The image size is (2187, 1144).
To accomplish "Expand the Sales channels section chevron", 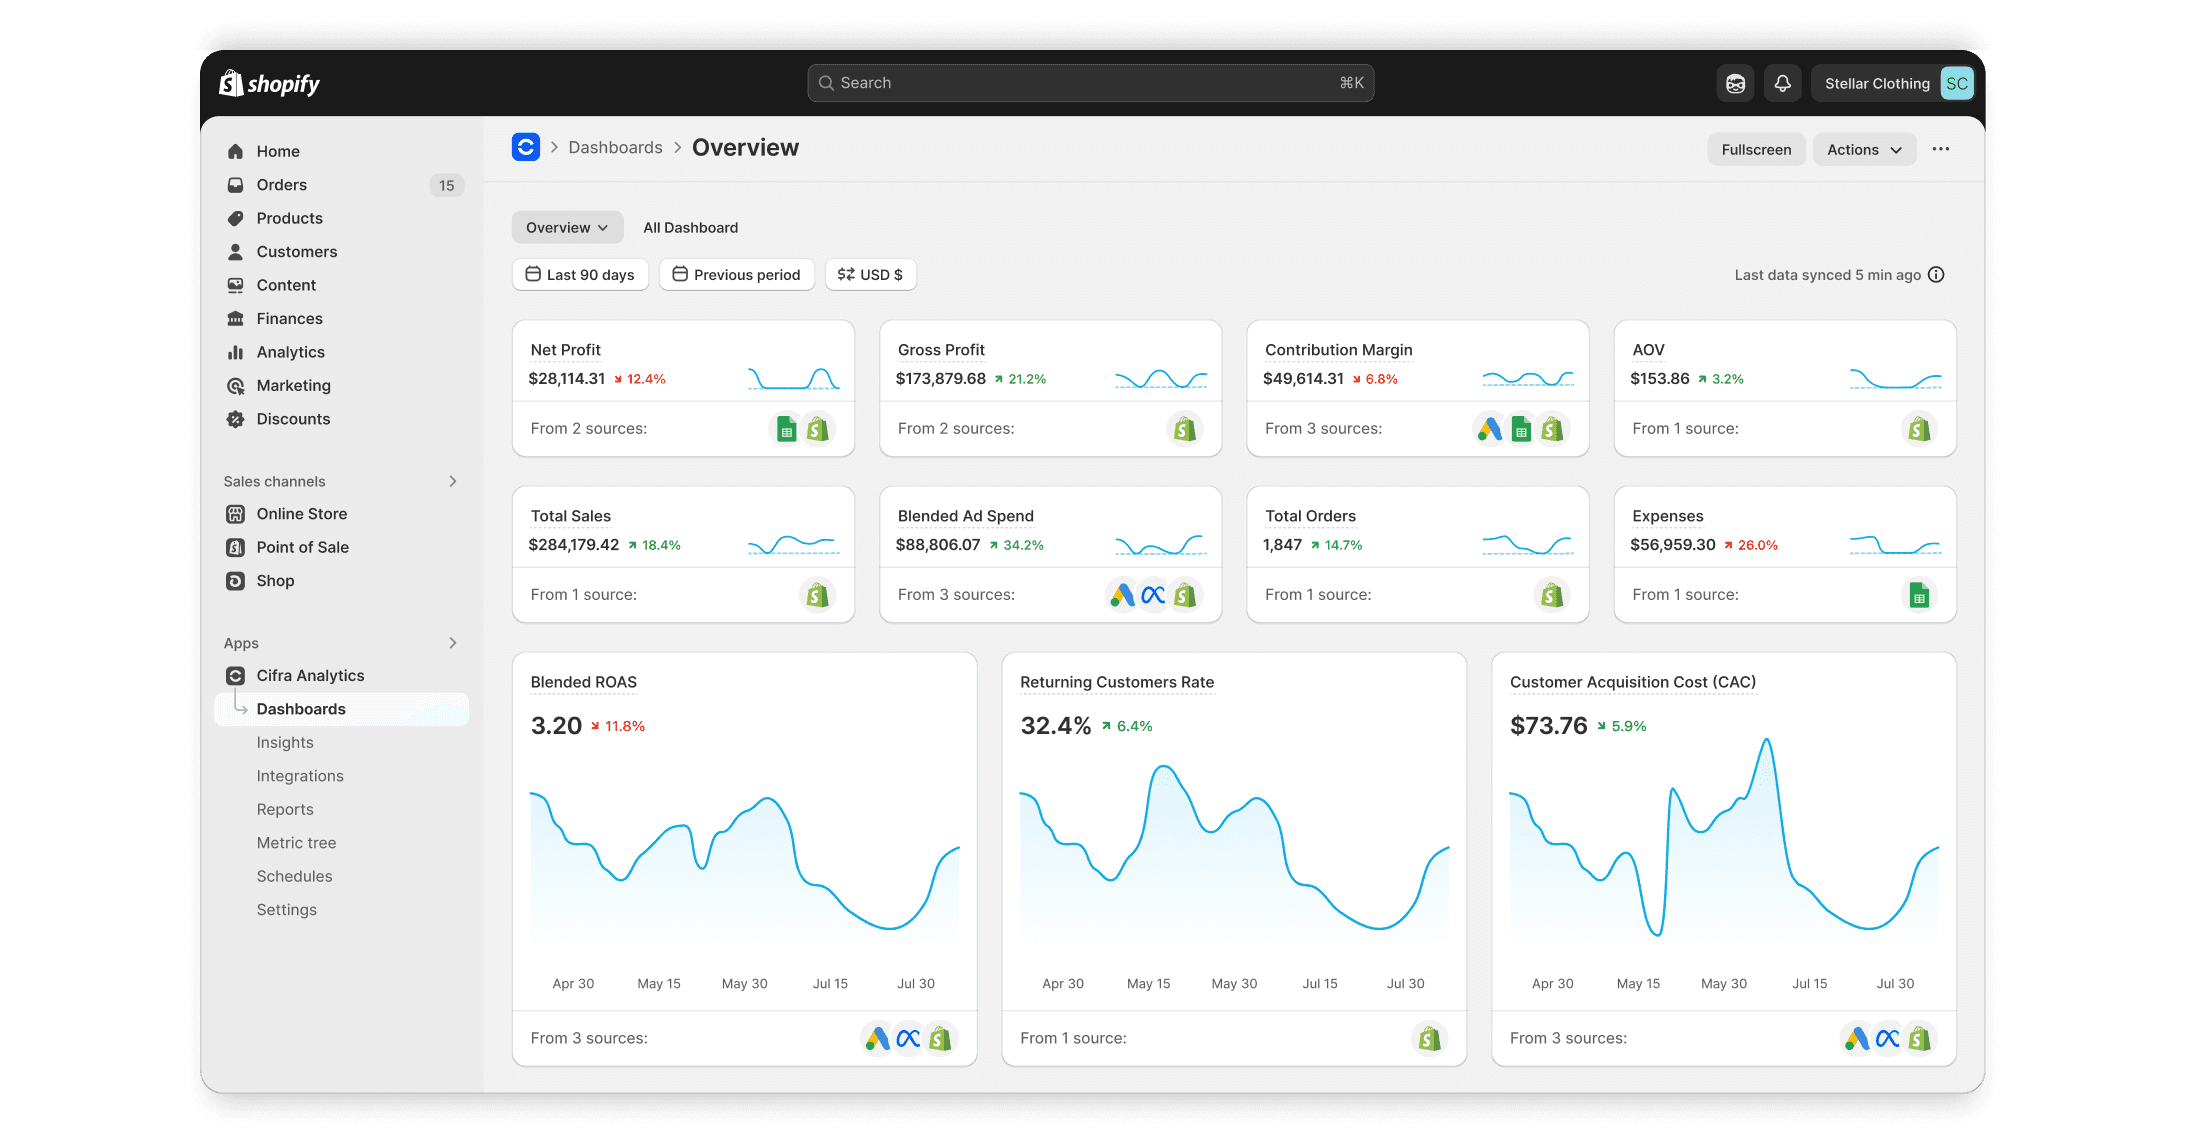I will coord(453,481).
